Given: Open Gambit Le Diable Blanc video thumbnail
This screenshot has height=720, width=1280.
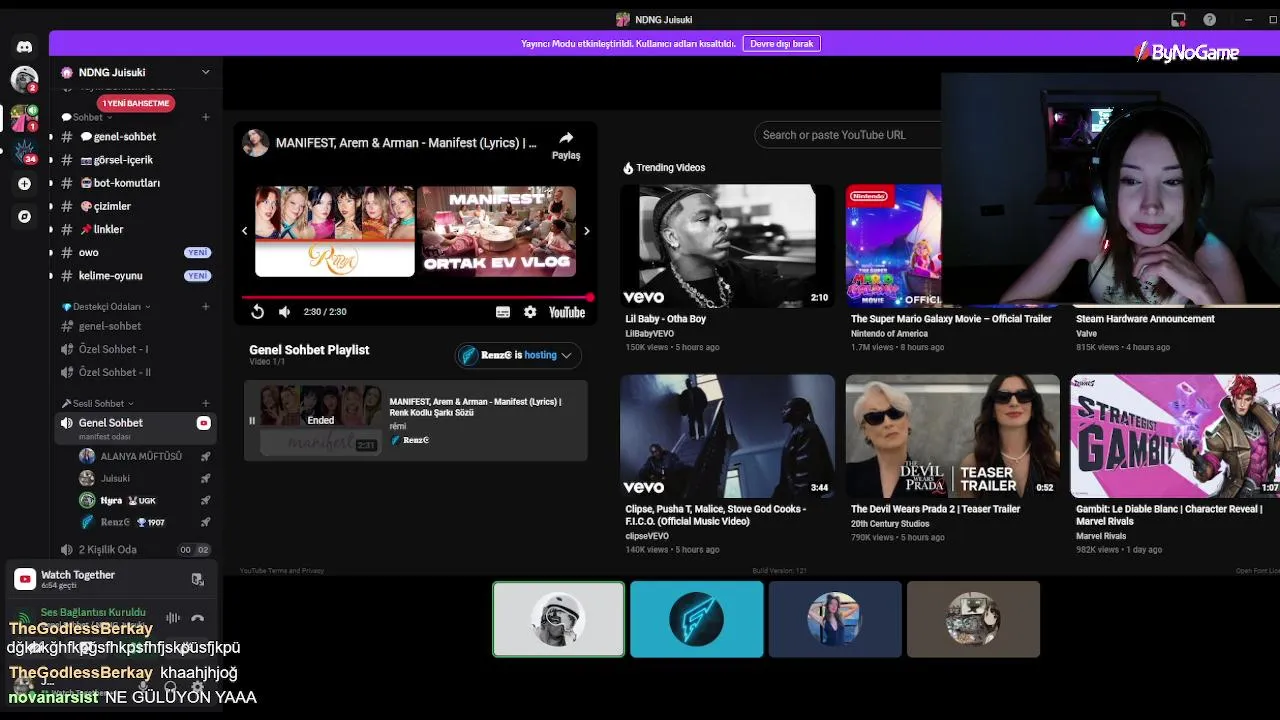Looking at the screenshot, I should (x=1175, y=436).
